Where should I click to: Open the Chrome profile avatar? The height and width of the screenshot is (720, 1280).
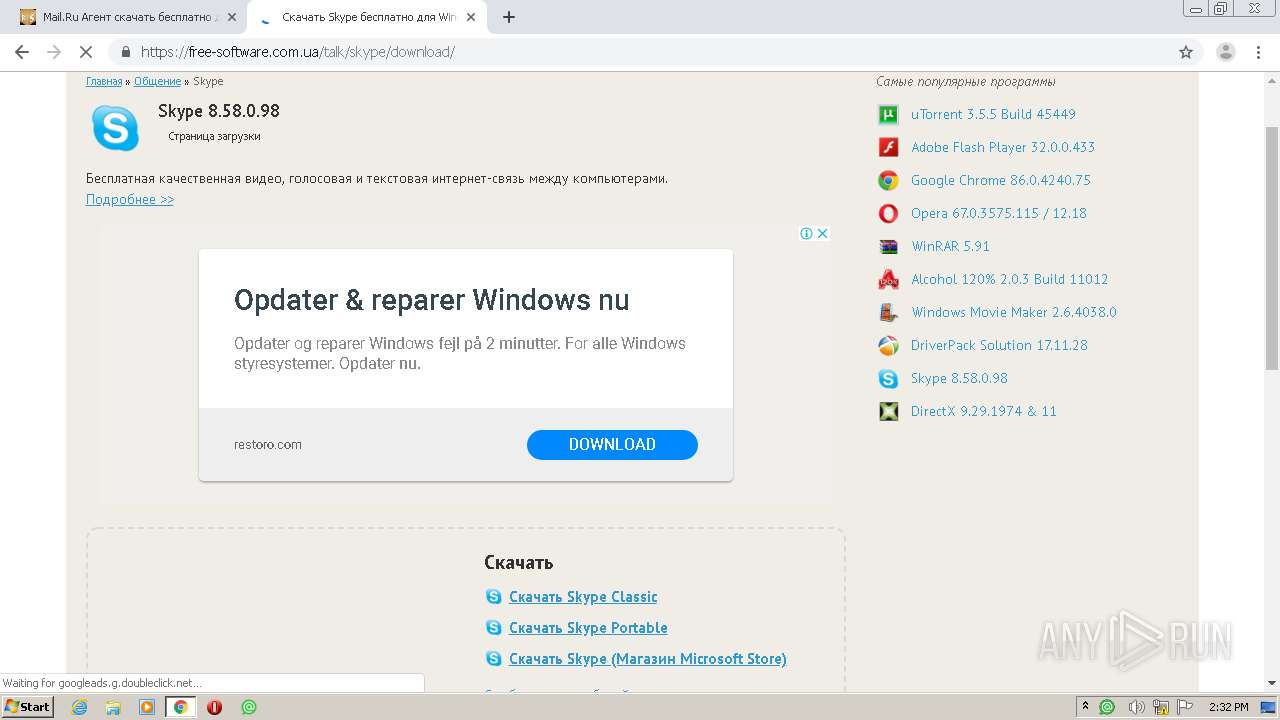1226,52
